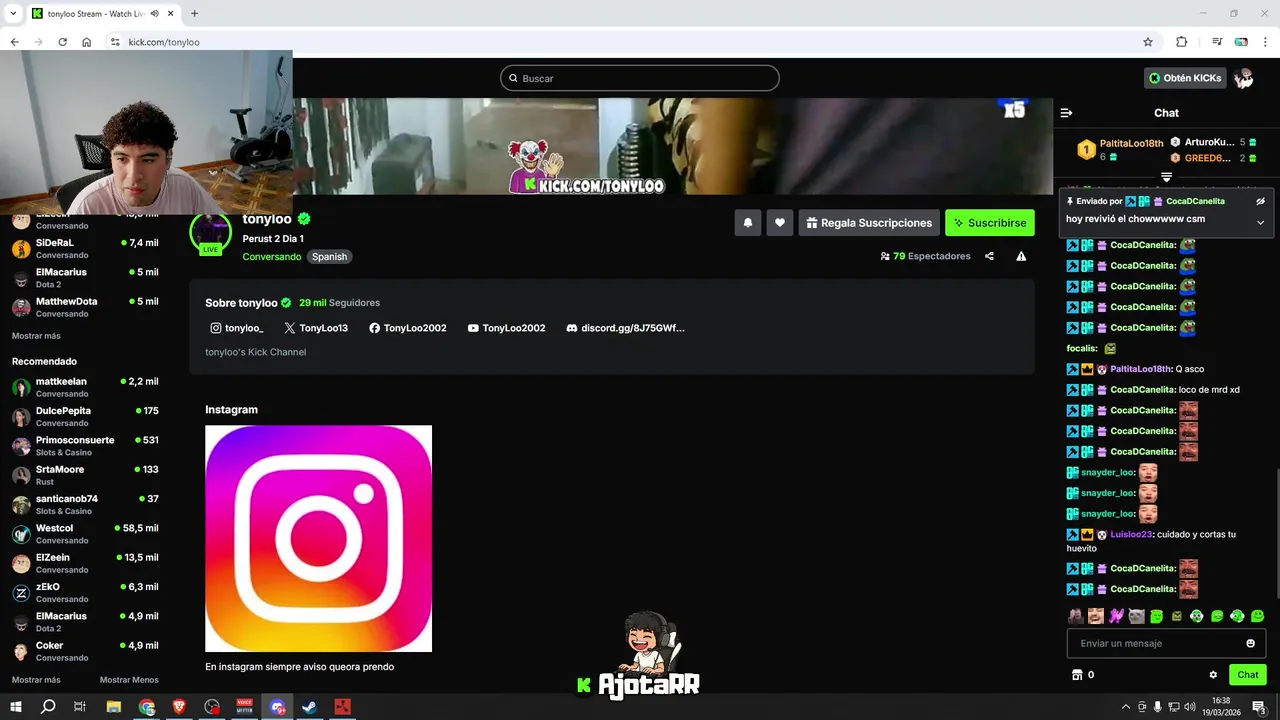Viewport: 1280px width, 720px height.
Task: Click the green Suscribirse button
Action: pyautogui.click(x=990, y=223)
